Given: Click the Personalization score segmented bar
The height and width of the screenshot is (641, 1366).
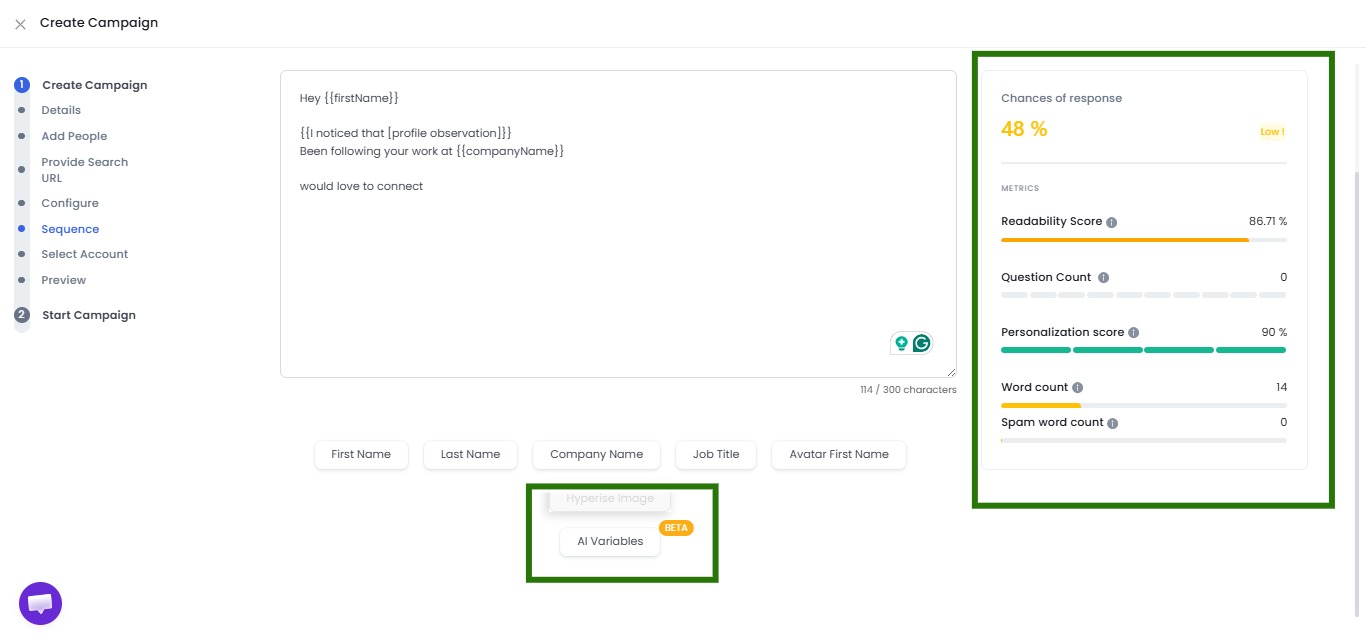Looking at the screenshot, I should (x=1144, y=350).
